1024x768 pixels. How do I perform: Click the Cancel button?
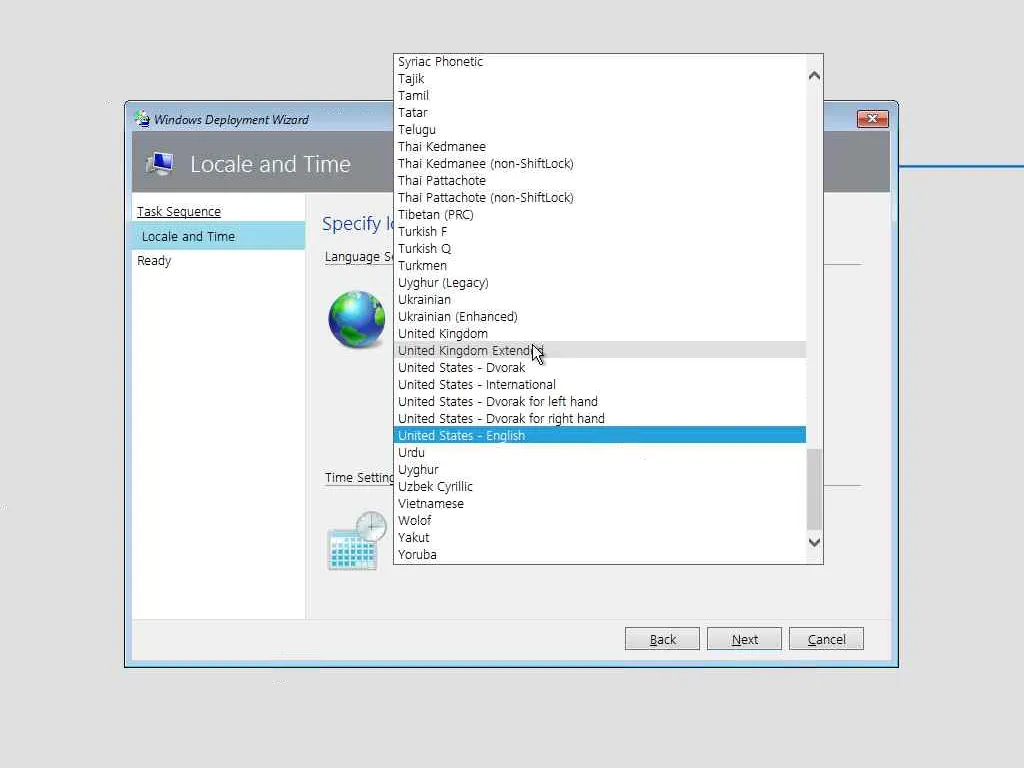click(x=826, y=639)
